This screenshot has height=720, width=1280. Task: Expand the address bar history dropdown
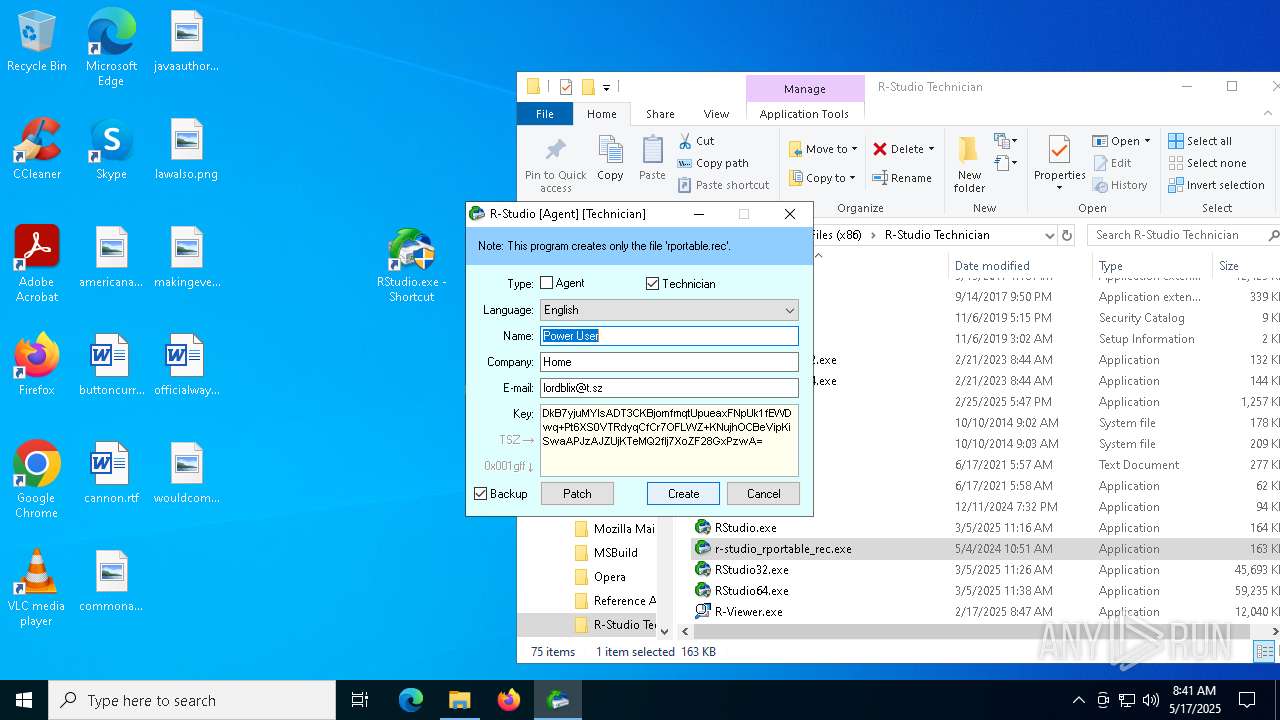coord(1049,235)
